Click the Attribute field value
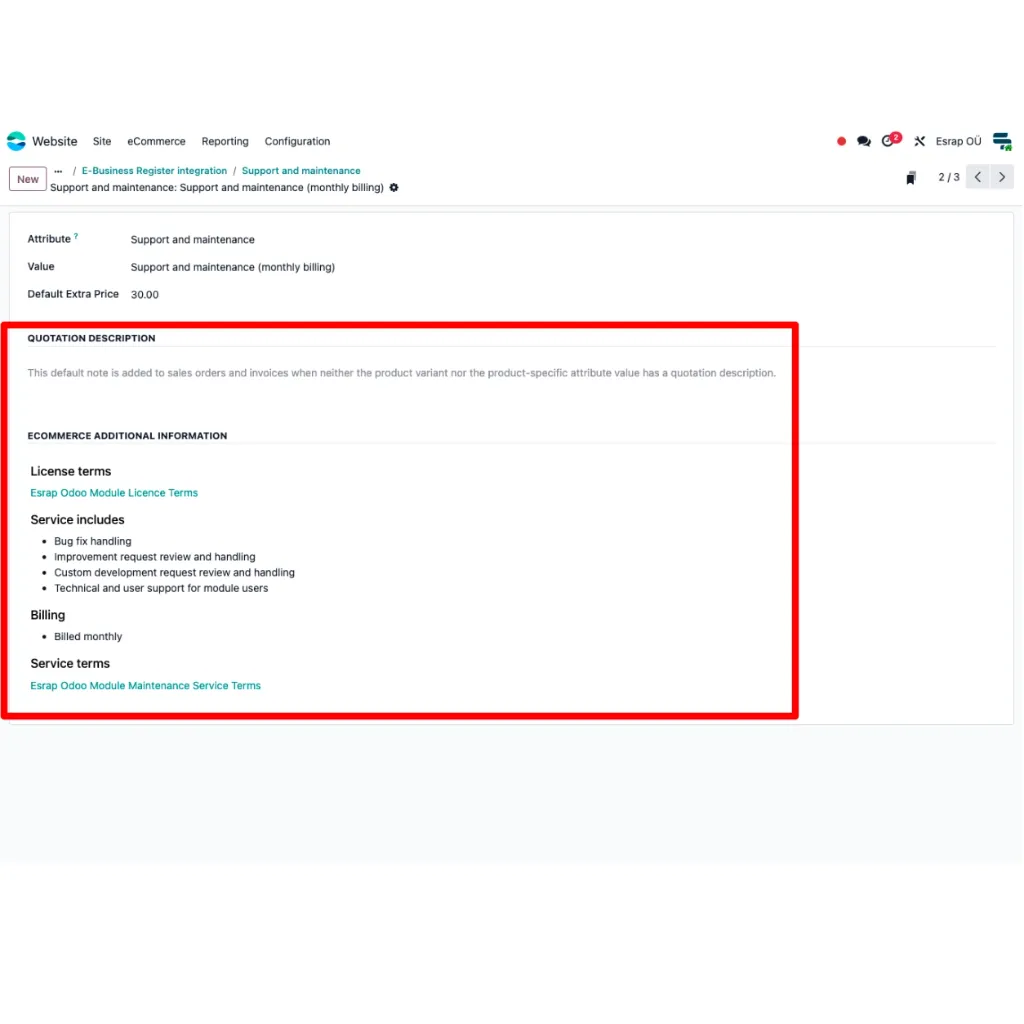The width and height of the screenshot is (1024, 1024). [193, 240]
